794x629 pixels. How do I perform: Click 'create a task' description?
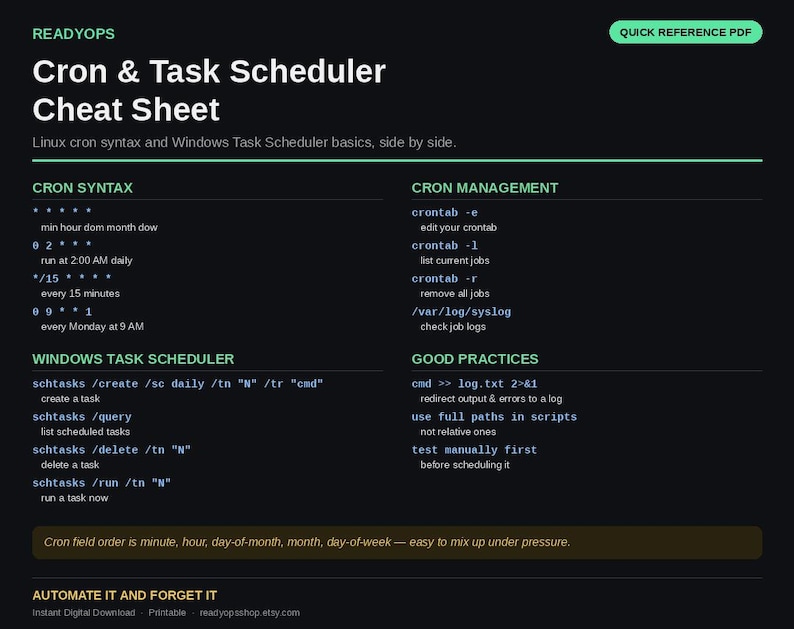point(70,399)
